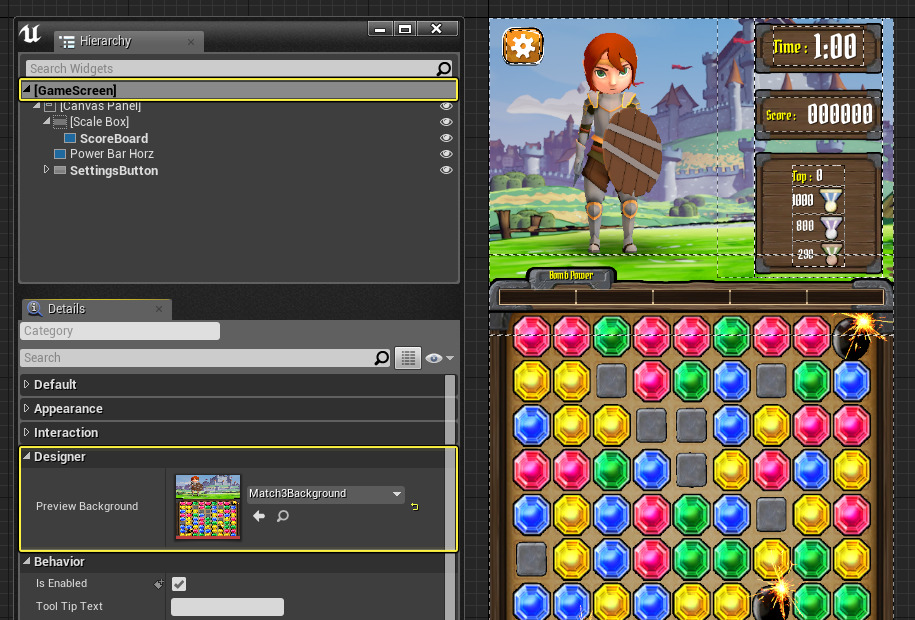Collapse the GameScreen root node
This screenshot has width=915, height=620.
26,89
